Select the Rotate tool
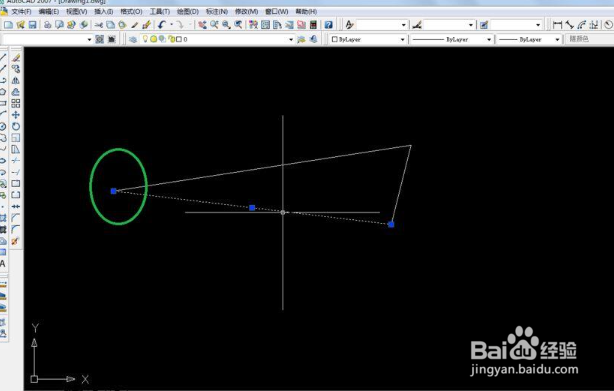614x391 pixels. [x=16, y=126]
